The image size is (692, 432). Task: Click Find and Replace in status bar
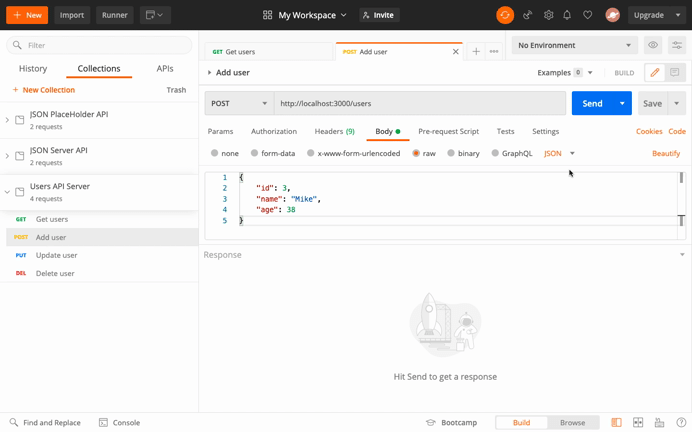click(x=45, y=422)
